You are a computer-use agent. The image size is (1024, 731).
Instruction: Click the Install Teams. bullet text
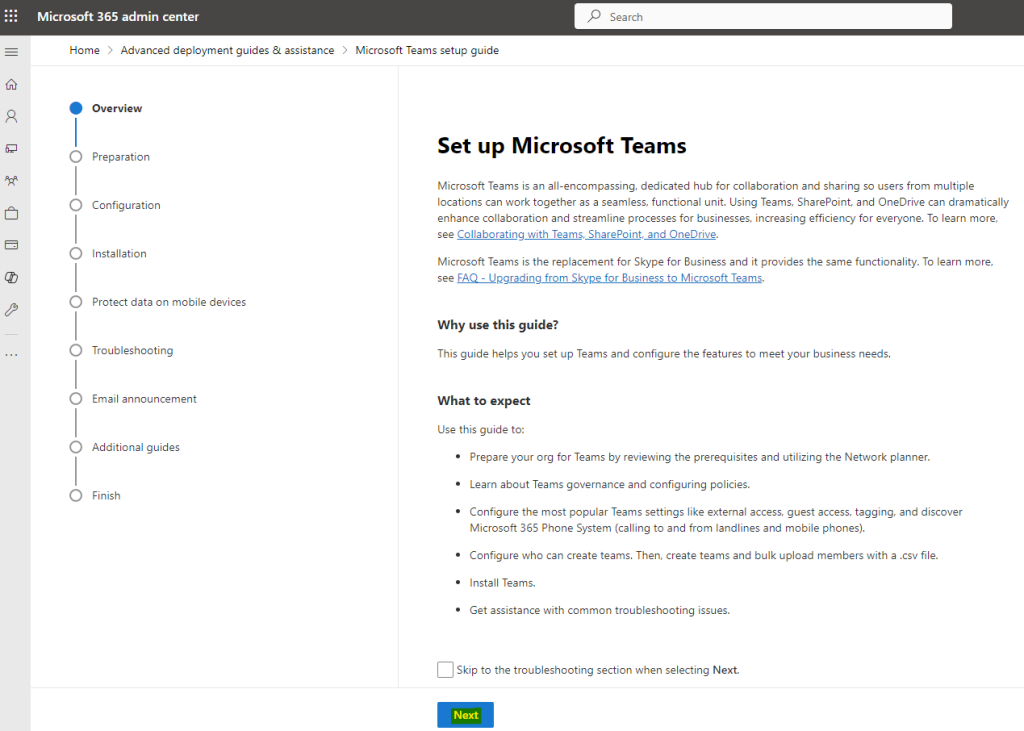502,583
